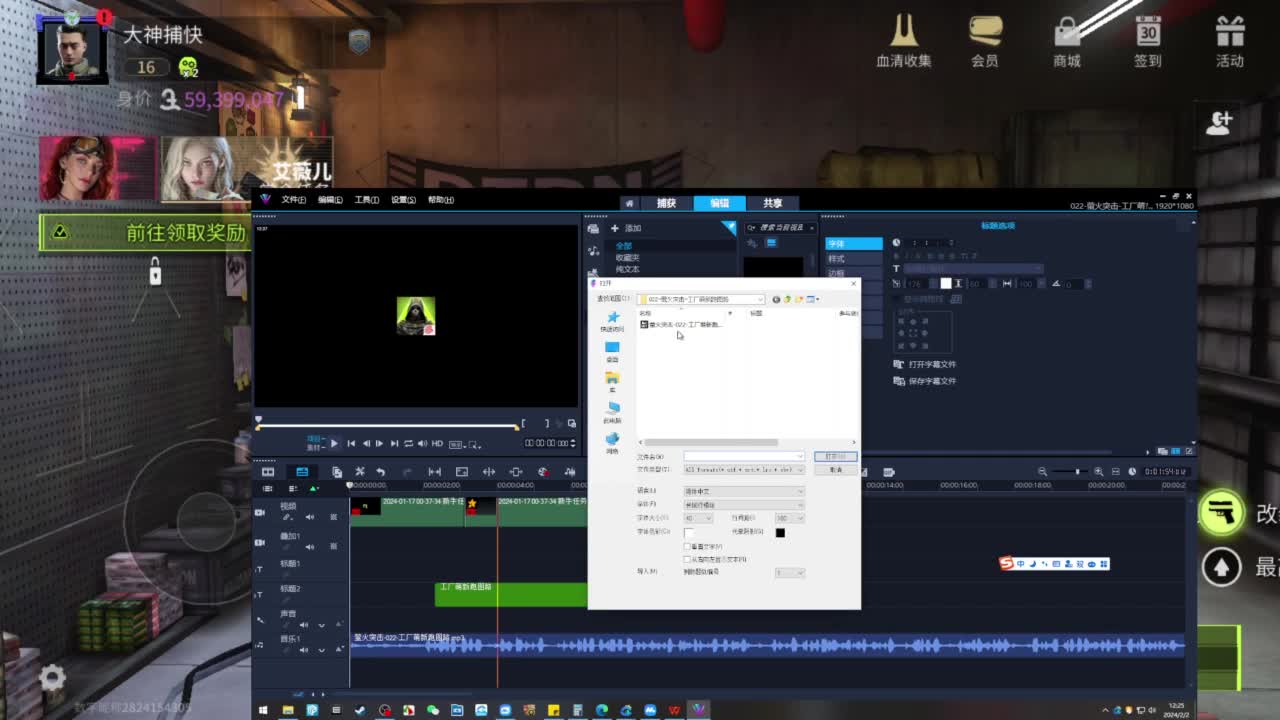The width and height of the screenshot is (1280, 720).
Task: Click 取消 button in the dialog
Action: pos(835,469)
